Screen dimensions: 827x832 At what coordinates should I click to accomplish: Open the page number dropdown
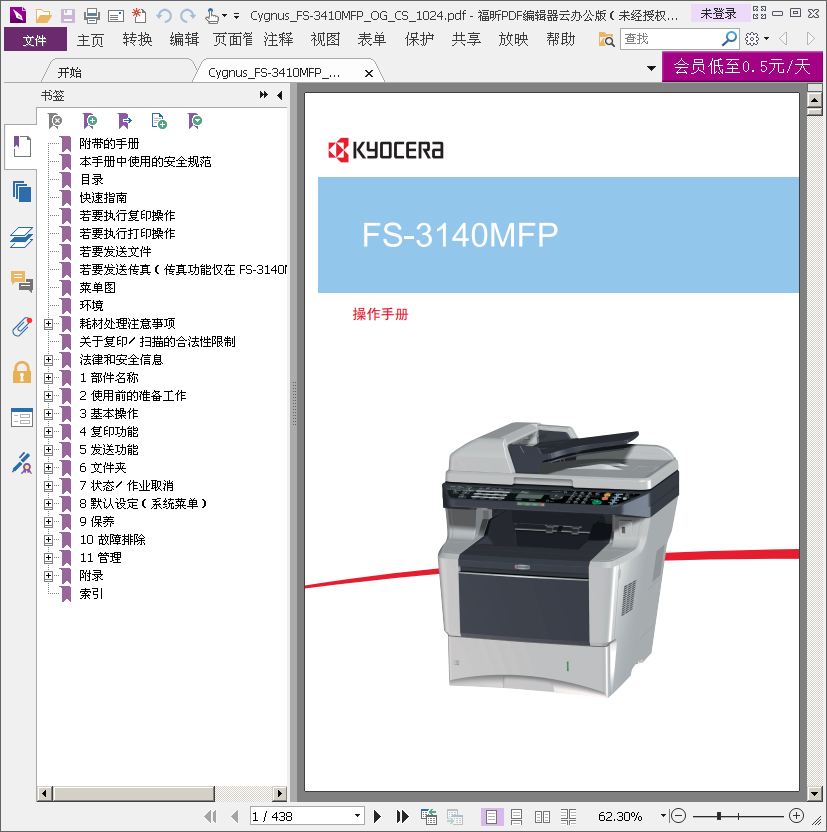click(358, 816)
